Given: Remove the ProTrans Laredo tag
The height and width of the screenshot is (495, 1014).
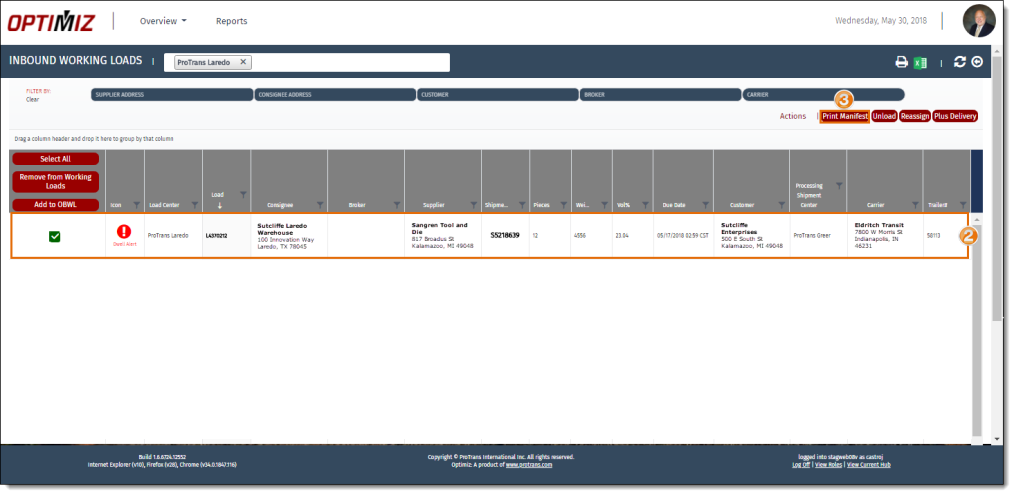Looking at the screenshot, I should pyautogui.click(x=243, y=62).
